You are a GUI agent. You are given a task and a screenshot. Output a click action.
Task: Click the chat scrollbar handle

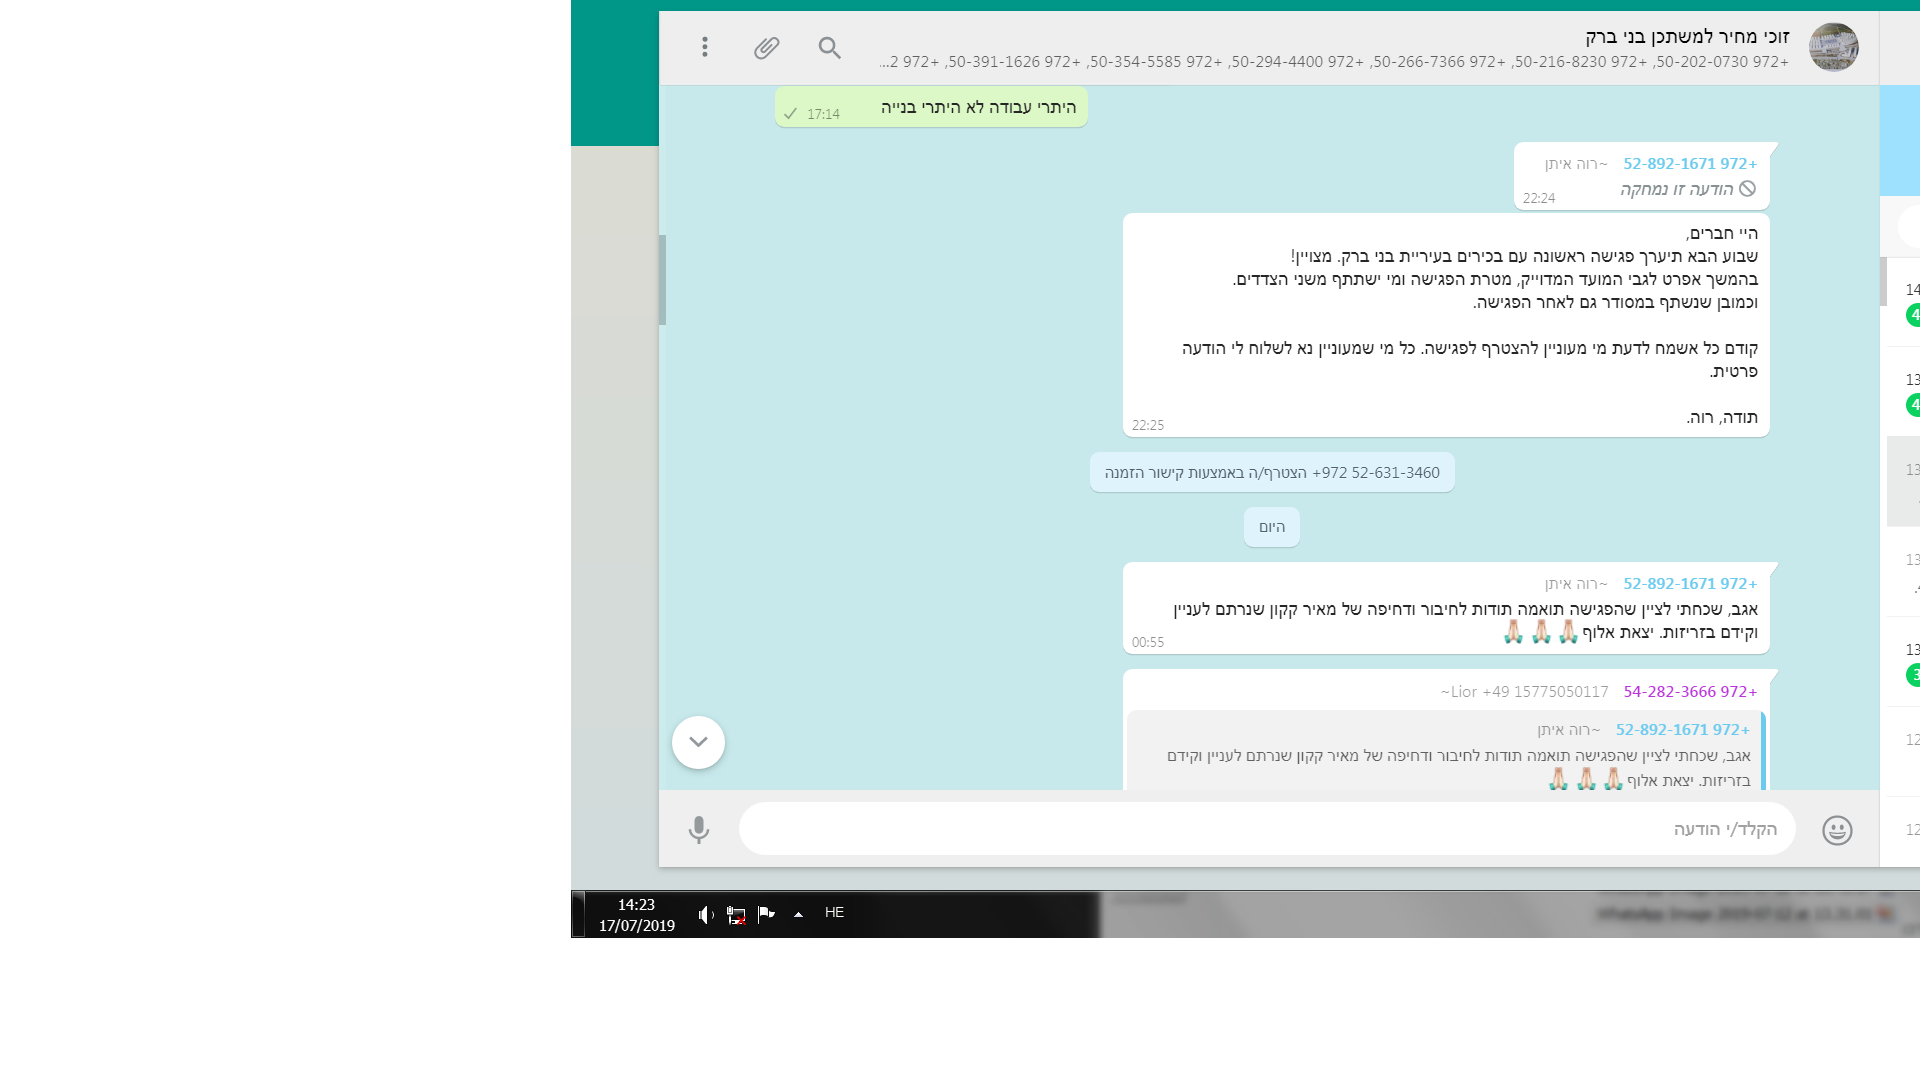pyautogui.click(x=662, y=280)
